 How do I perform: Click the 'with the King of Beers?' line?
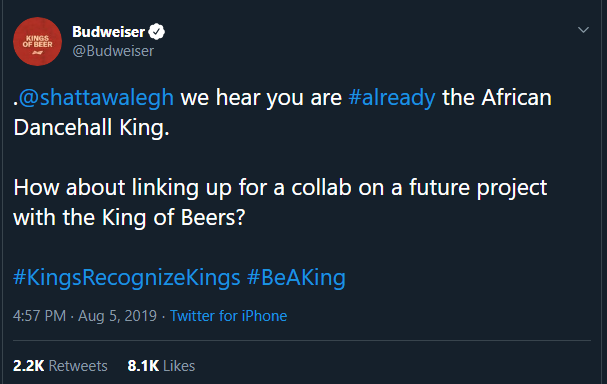pos(129,218)
